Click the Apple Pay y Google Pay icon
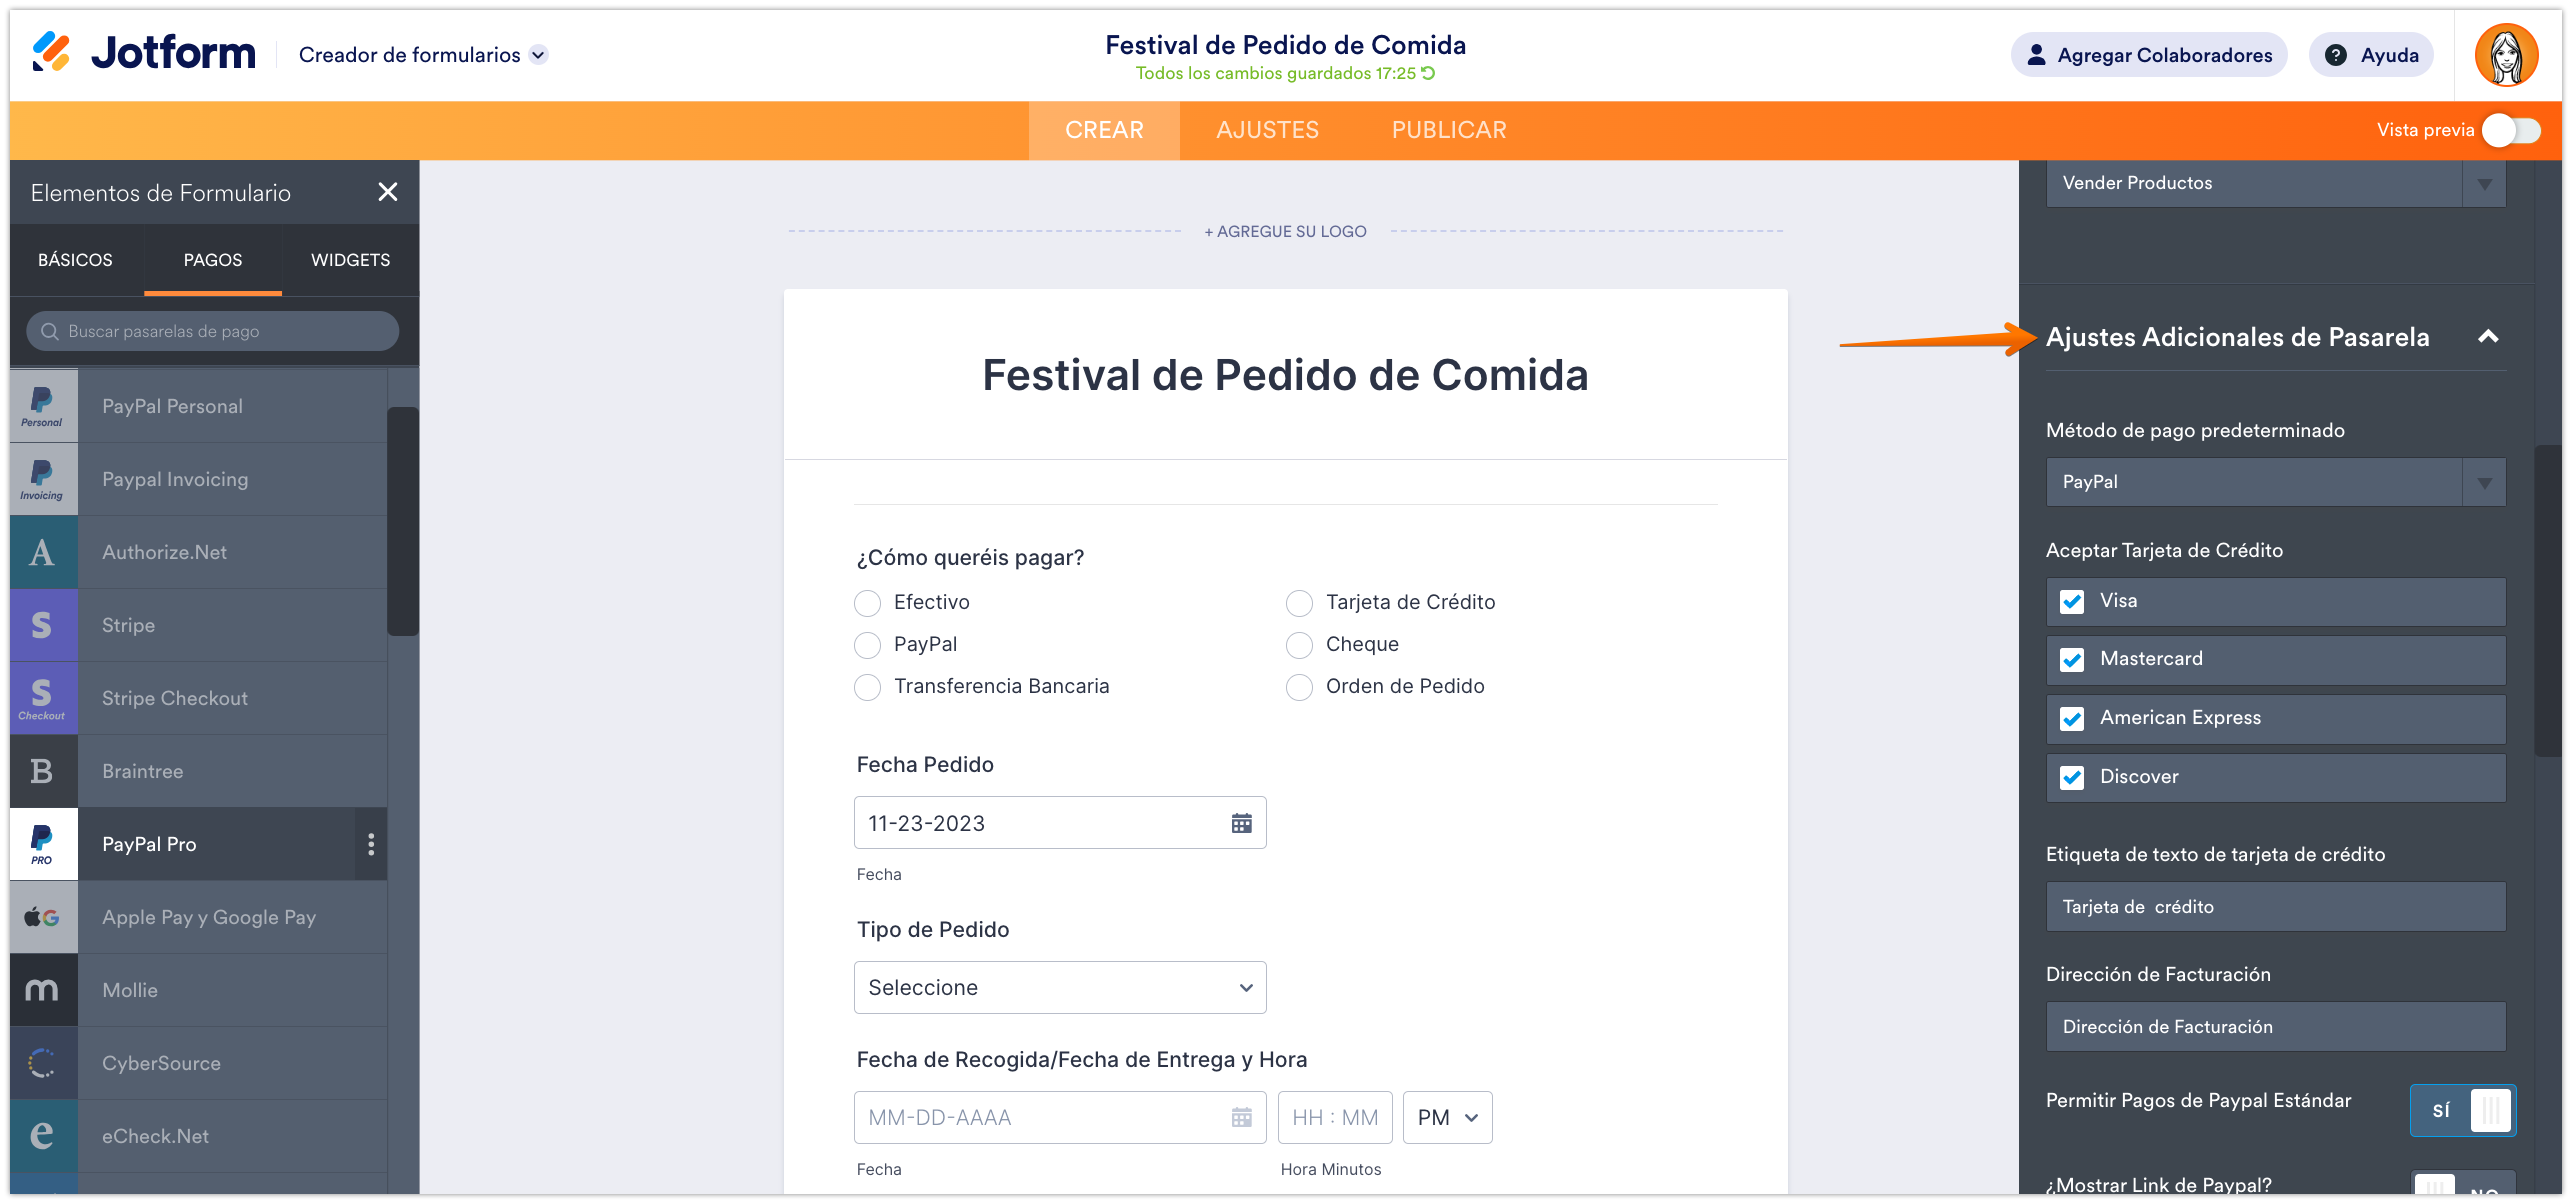Viewport: 2572px width, 1204px height. click(x=42, y=917)
